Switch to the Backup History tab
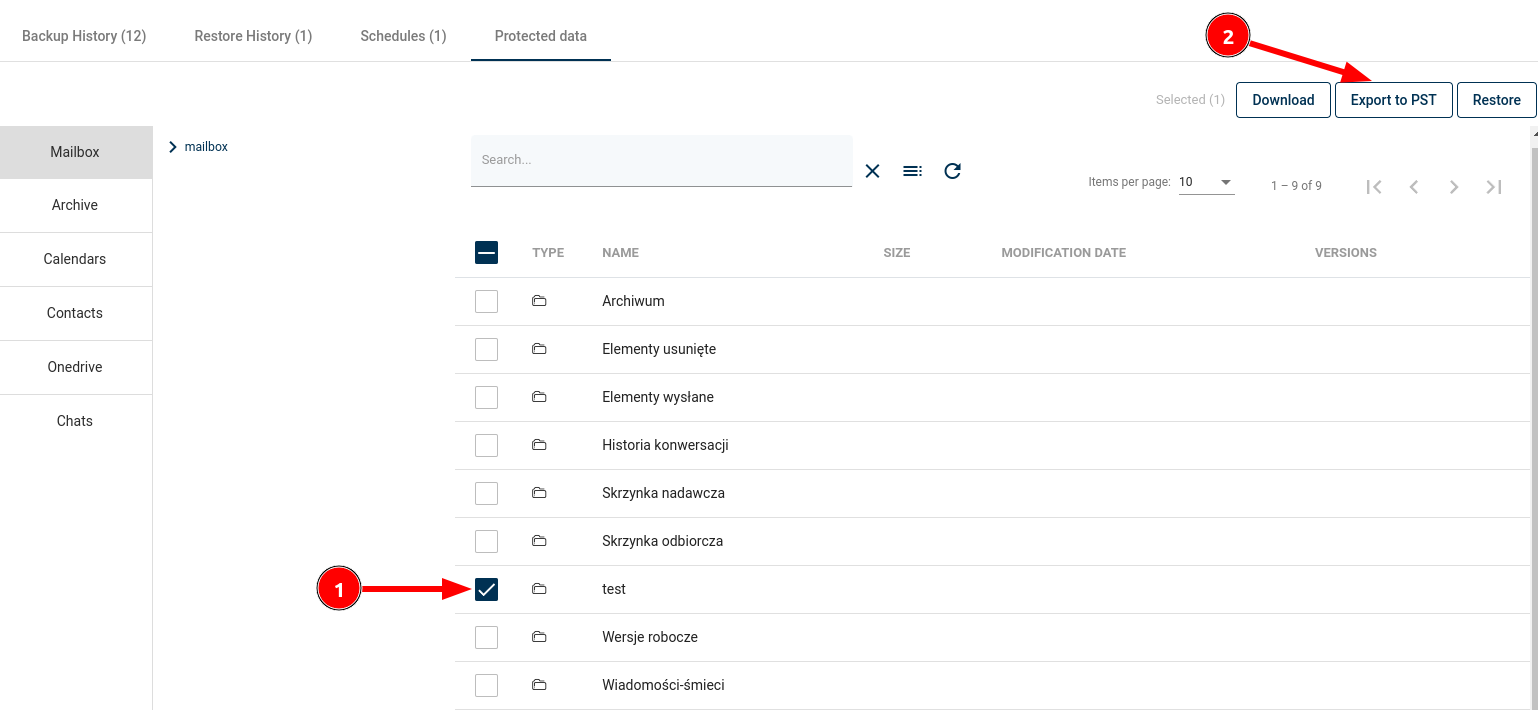1538x710 pixels. (x=84, y=36)
